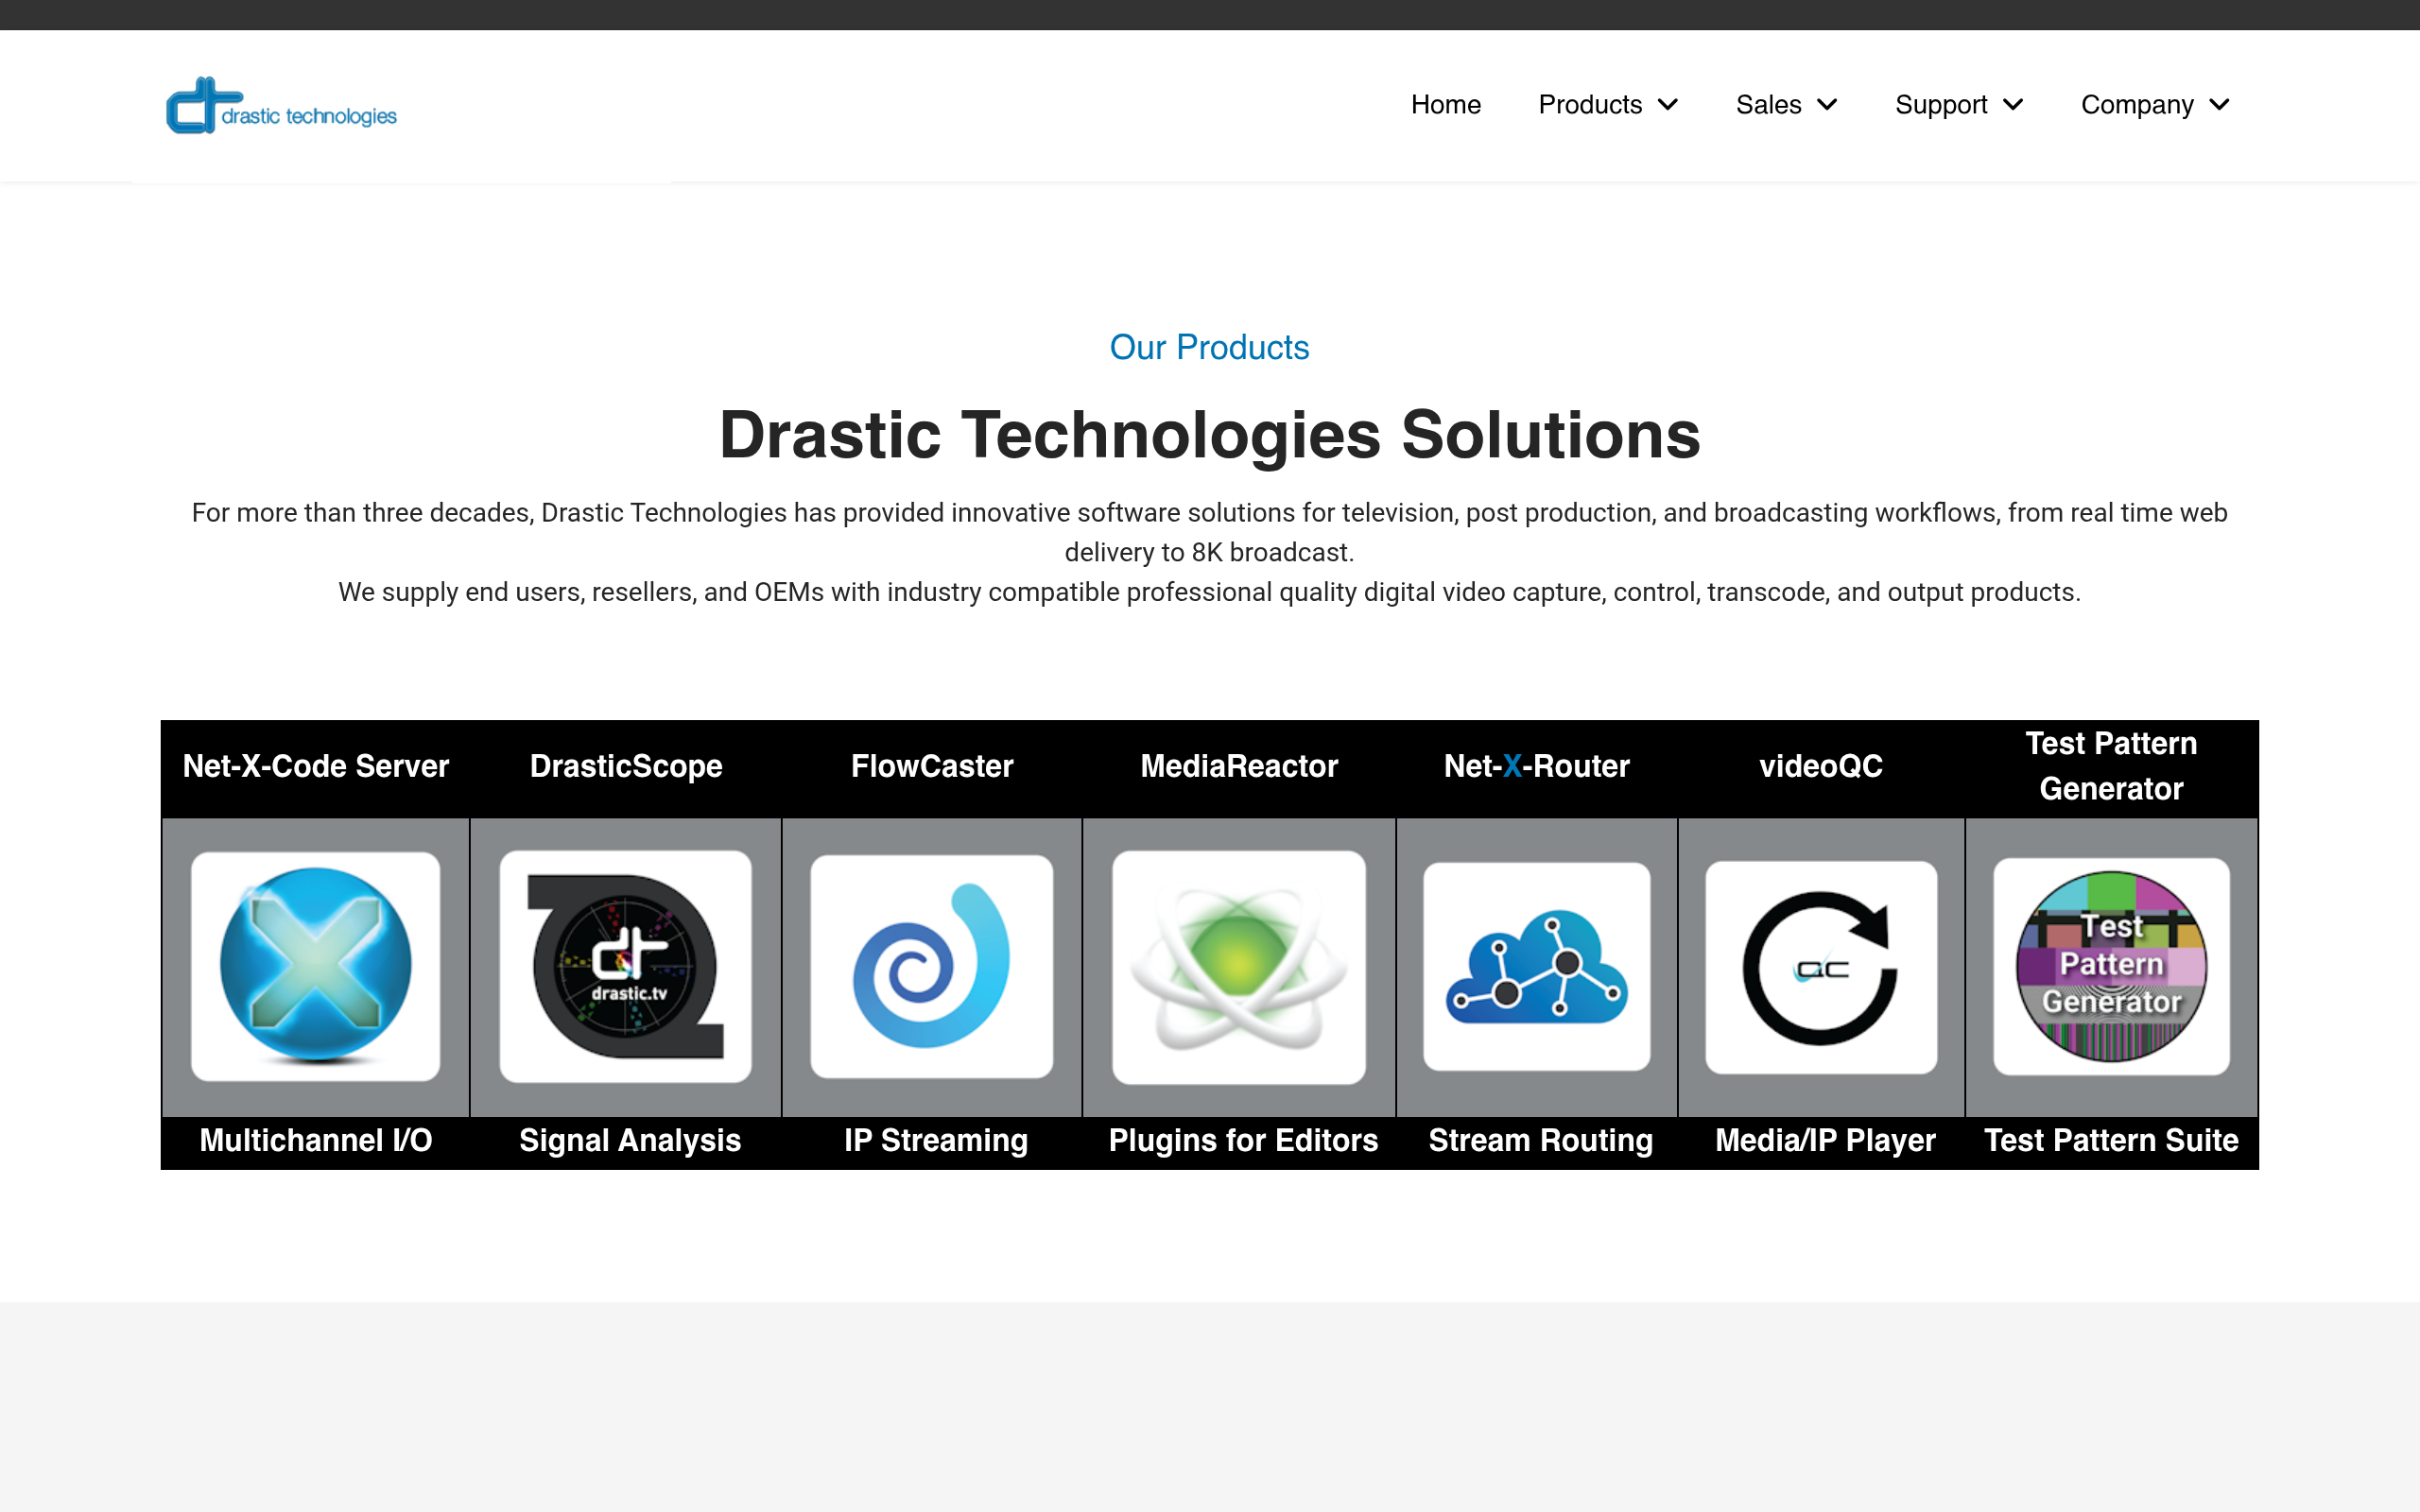Click the Net-X-Router heading

point(1537,766)
